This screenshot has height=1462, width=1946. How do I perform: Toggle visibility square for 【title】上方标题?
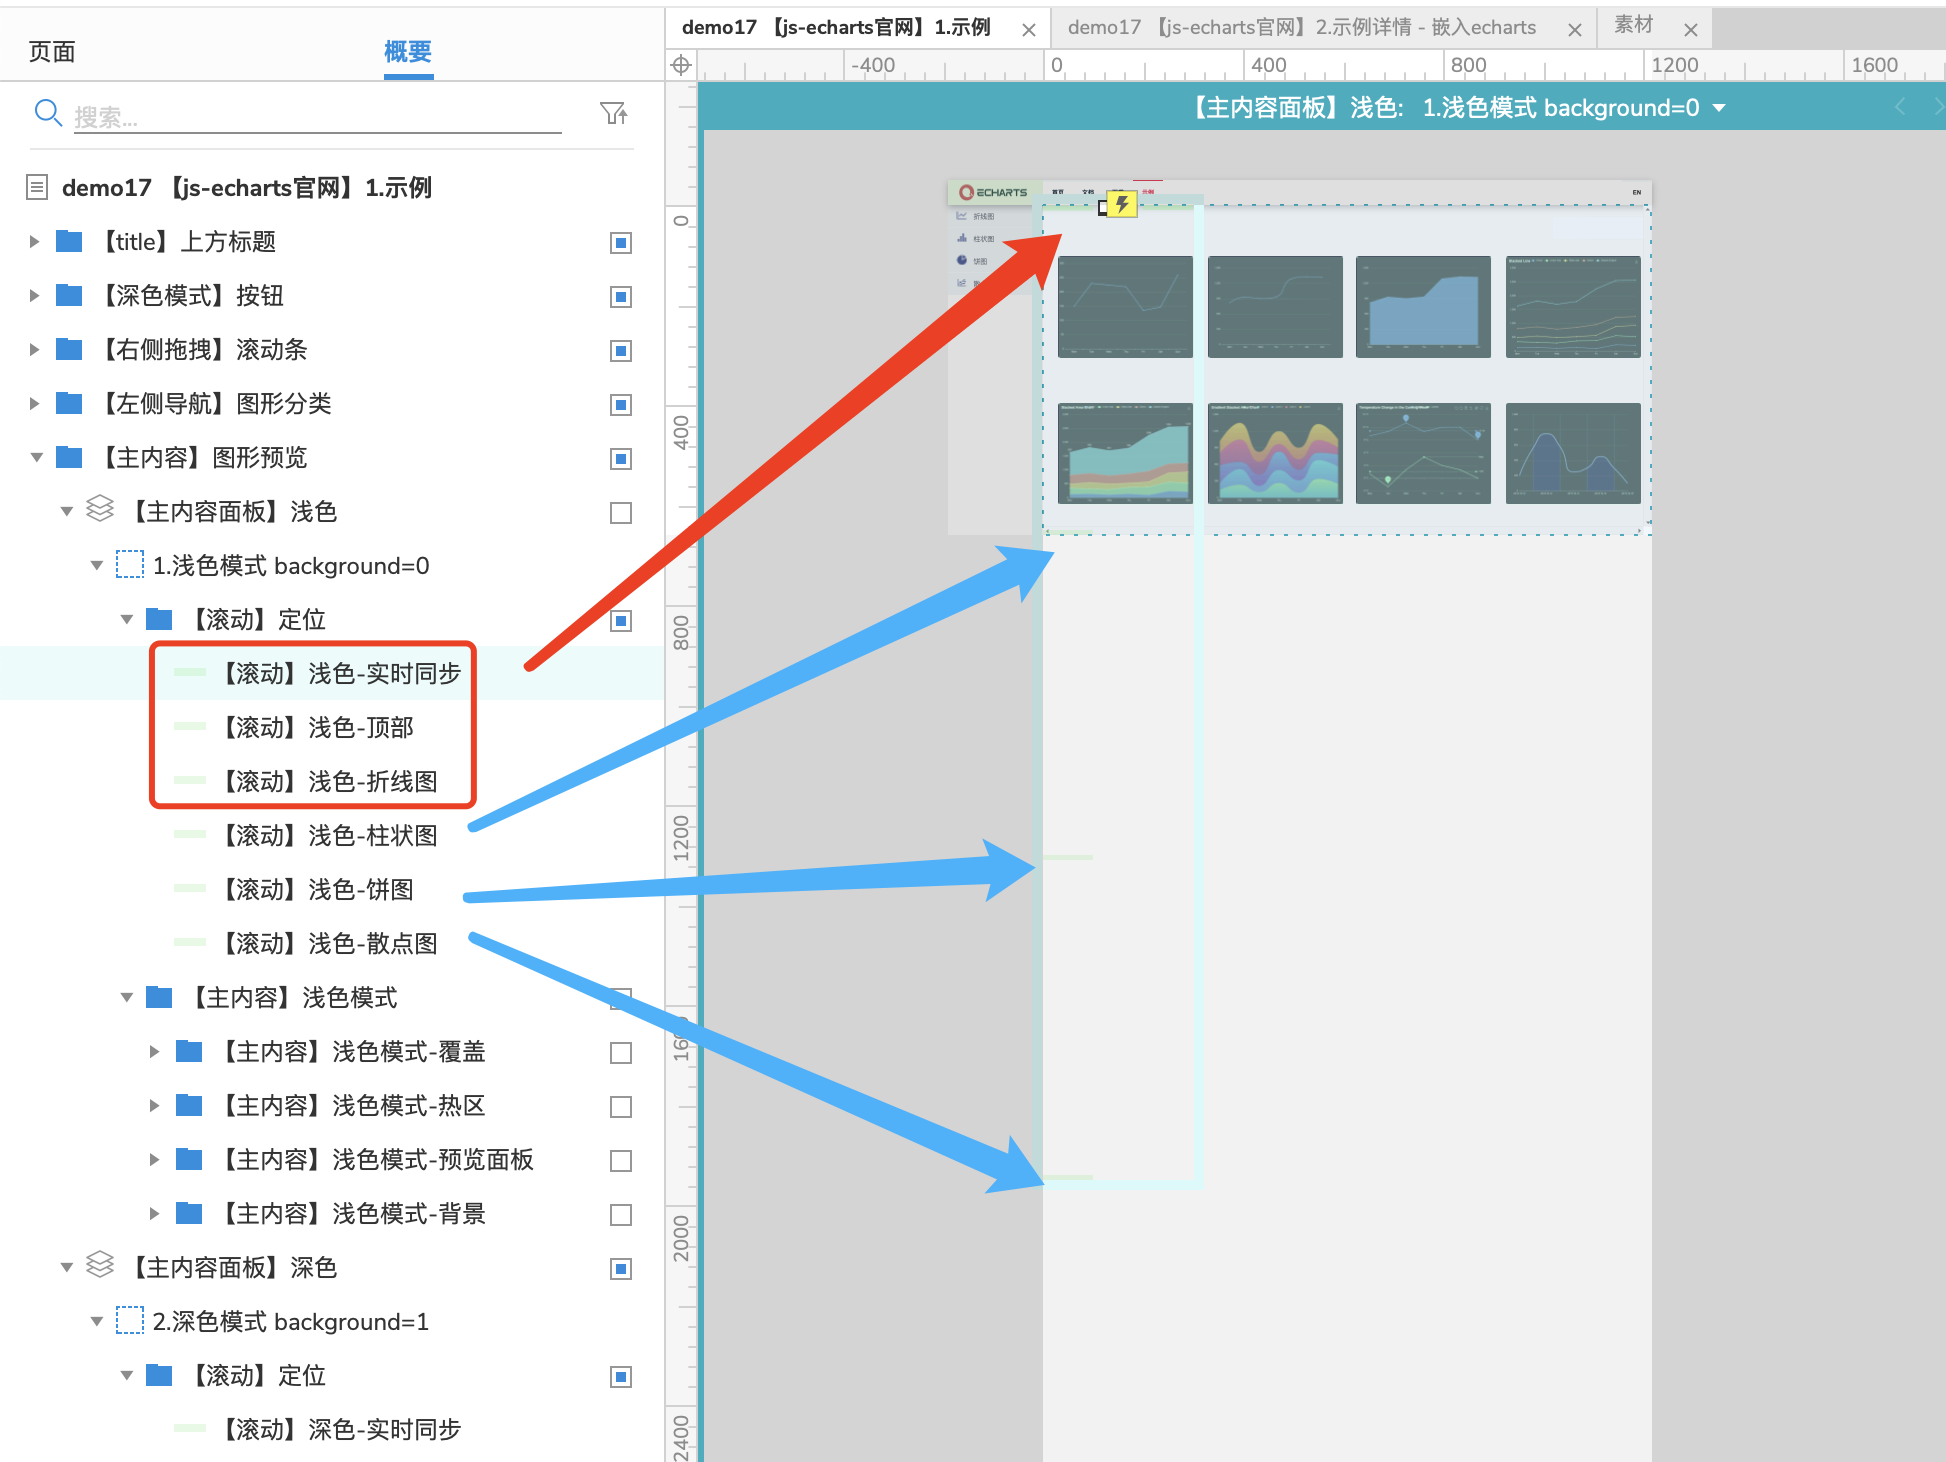point(621,243)
